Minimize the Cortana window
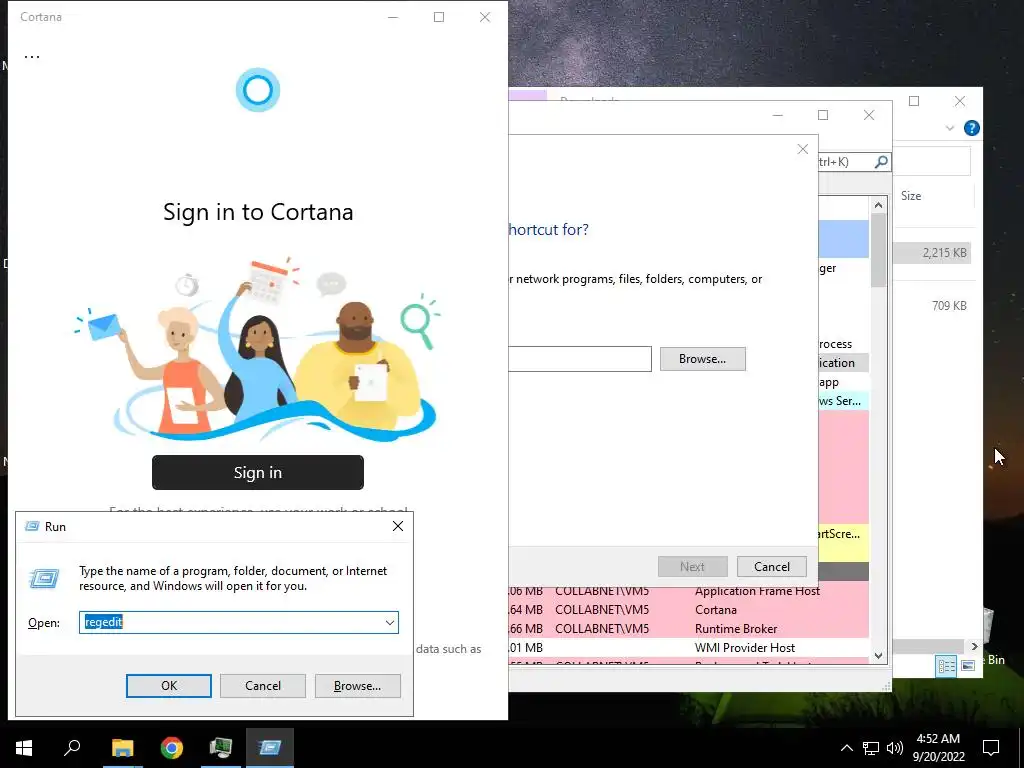Screen dimensions: 1024x768 coord(393,17)
